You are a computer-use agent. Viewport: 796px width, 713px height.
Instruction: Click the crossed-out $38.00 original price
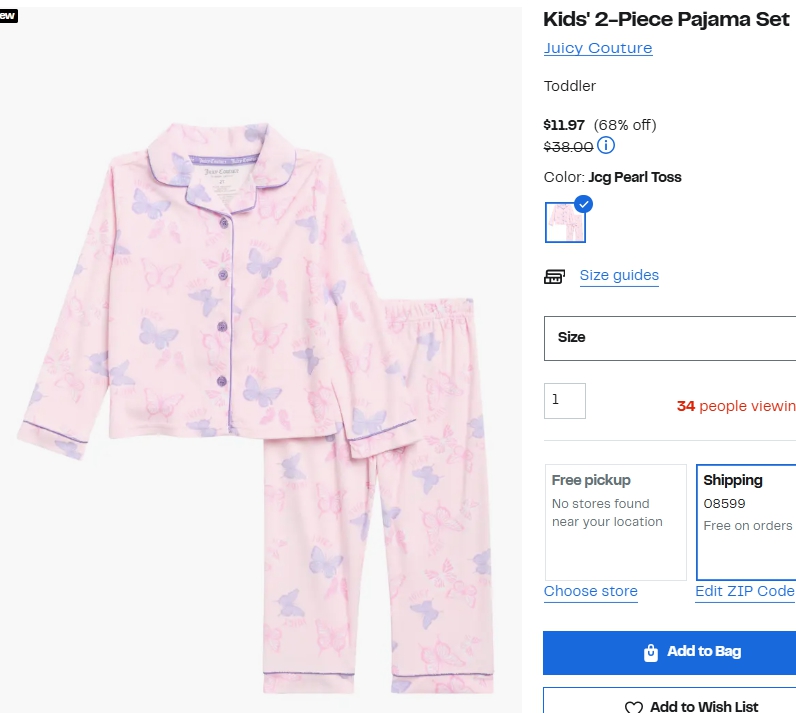click(x=568, y=147)
